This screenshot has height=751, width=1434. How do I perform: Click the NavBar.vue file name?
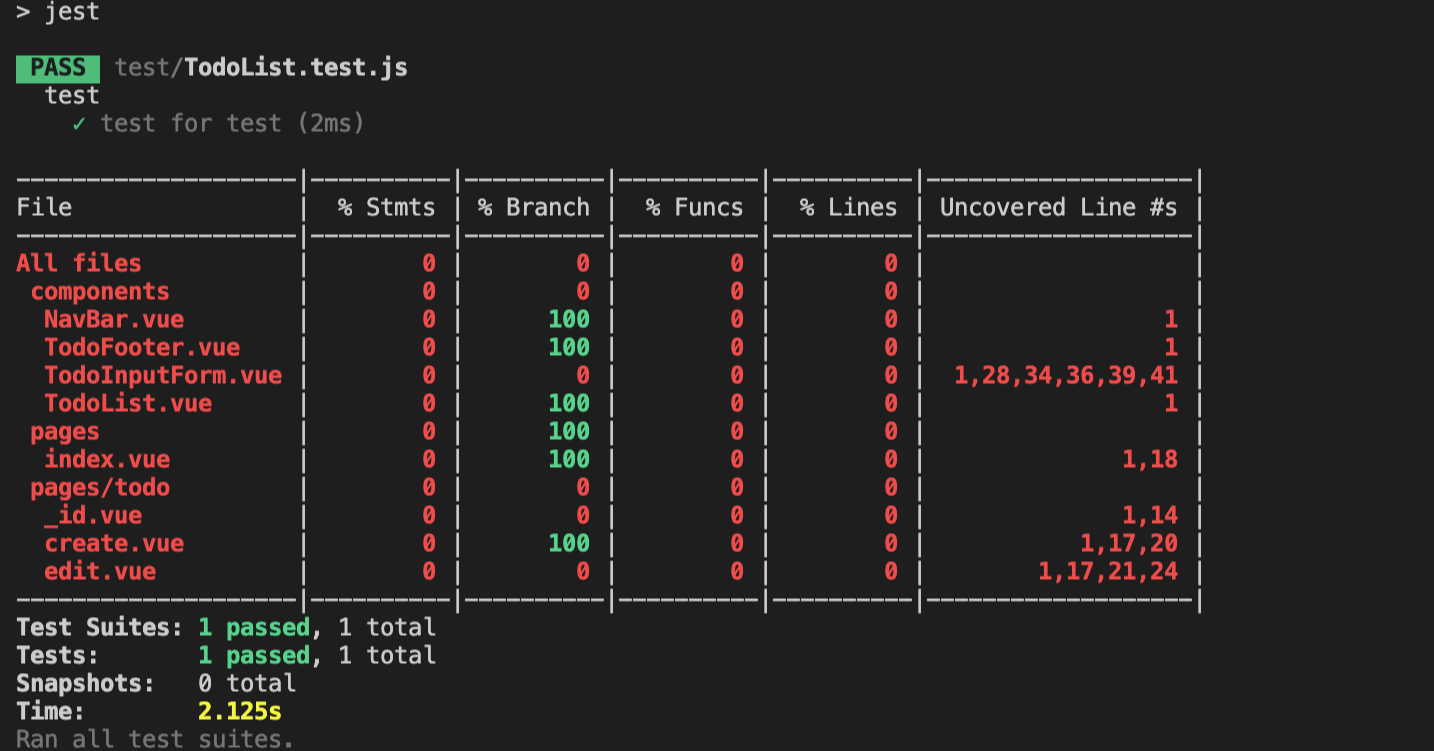[114, 320]
